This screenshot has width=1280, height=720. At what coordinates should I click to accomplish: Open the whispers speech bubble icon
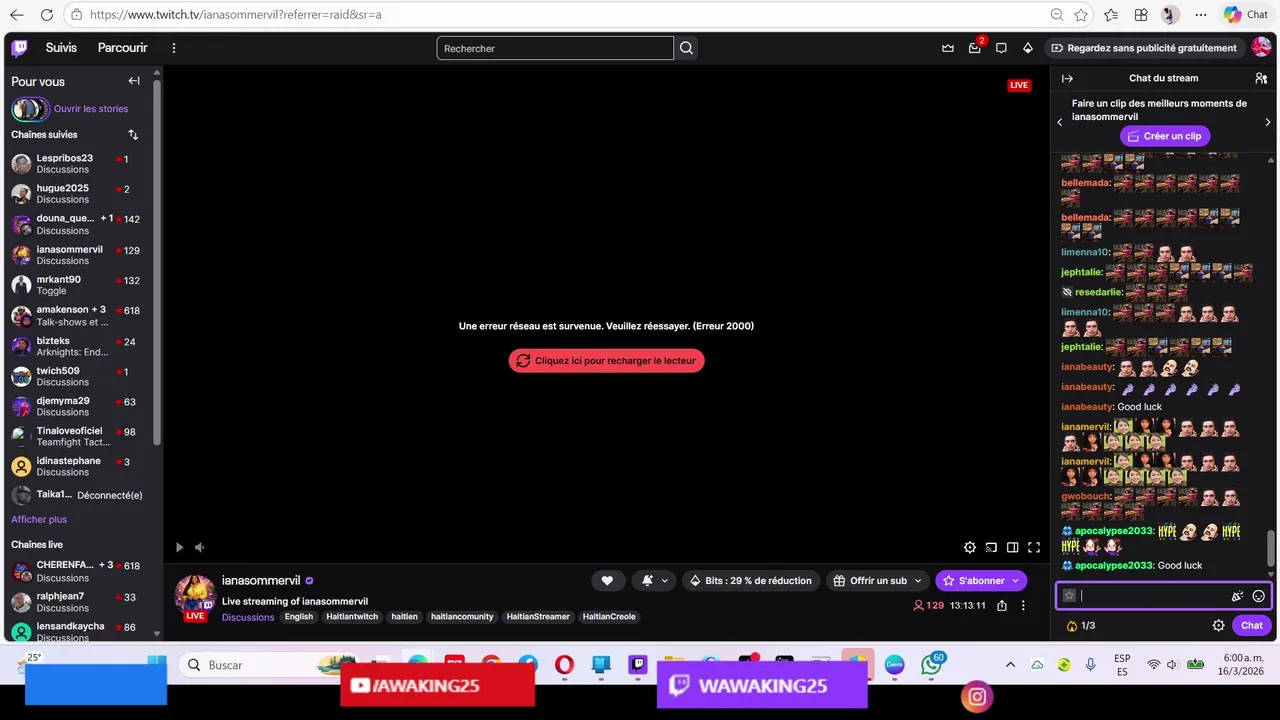1001,48
